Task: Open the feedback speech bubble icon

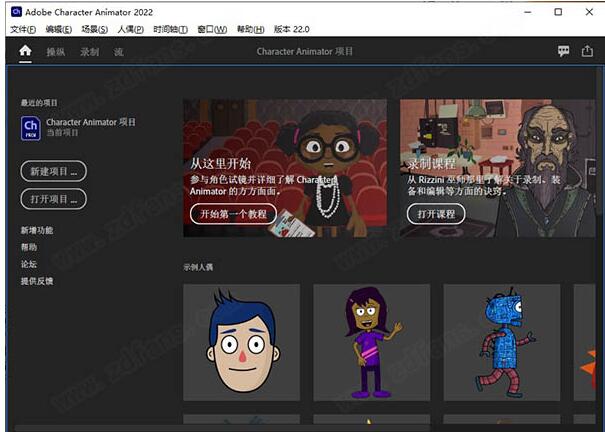Action: click(x=563, y=51)
